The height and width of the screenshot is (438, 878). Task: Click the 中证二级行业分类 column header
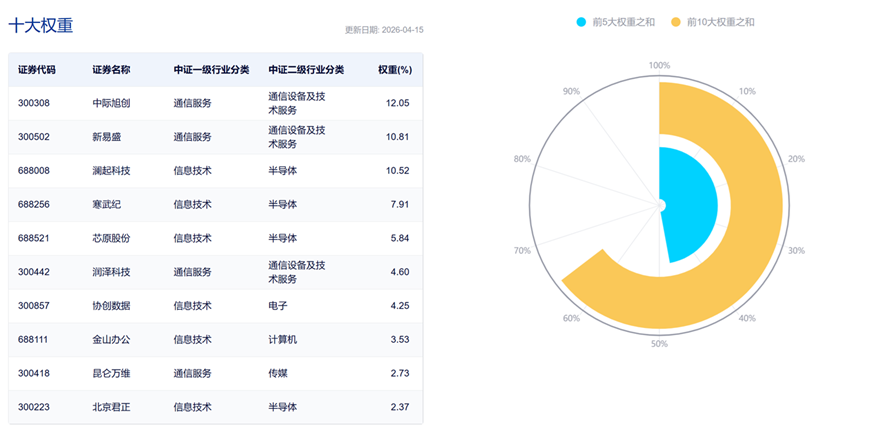306,70
